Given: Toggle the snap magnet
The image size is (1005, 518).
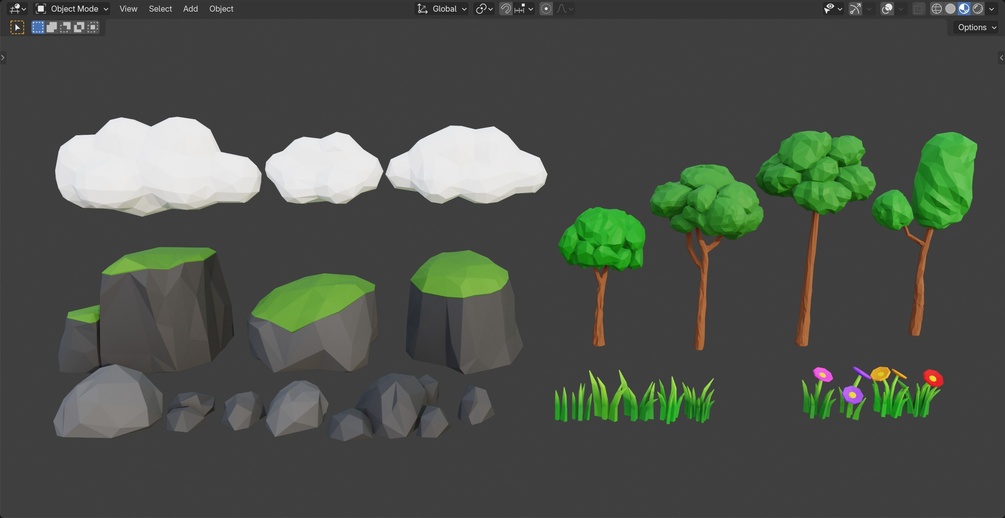Looking at the screenshot, I should 506,9.
